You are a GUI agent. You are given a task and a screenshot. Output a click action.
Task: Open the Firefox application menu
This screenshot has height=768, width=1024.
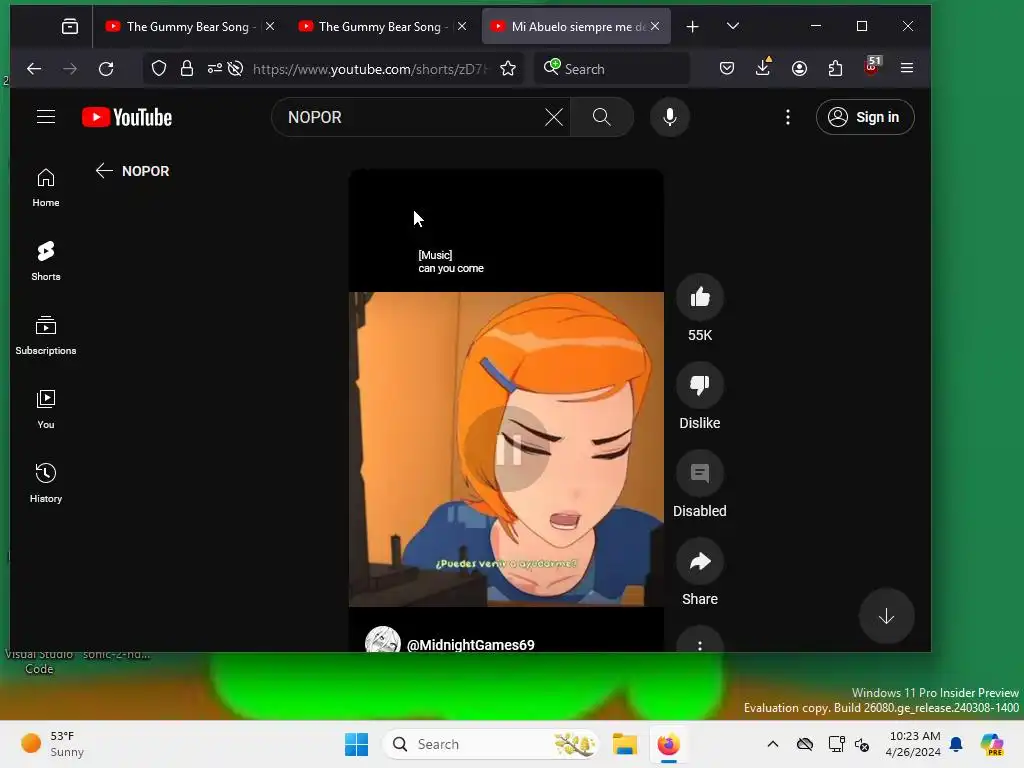pos(907,68)
